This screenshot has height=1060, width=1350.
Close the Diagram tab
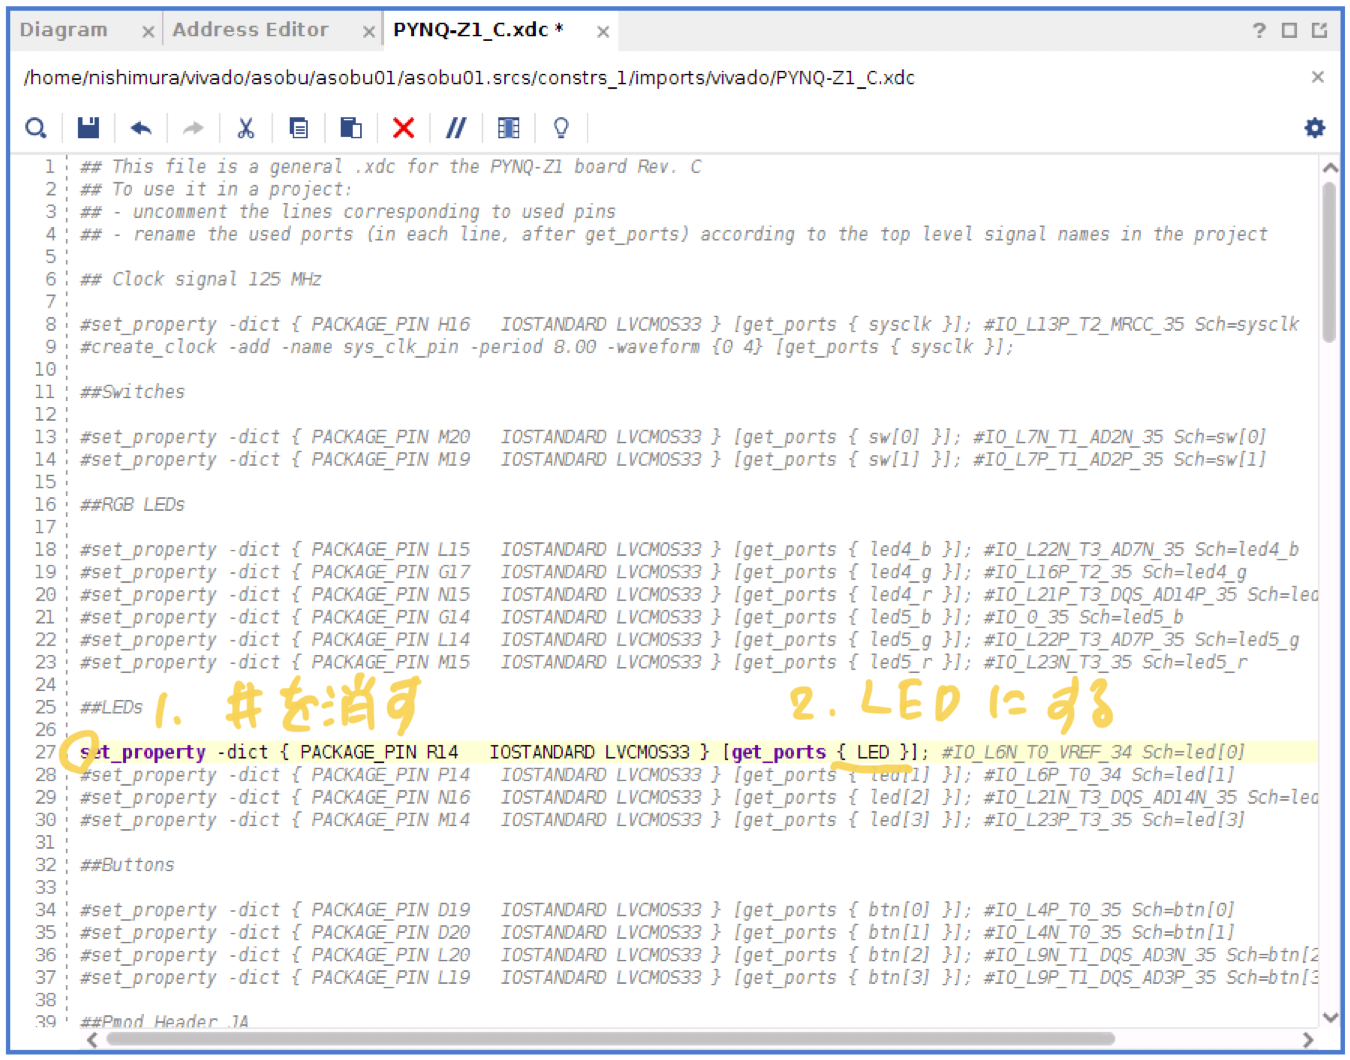148,32
